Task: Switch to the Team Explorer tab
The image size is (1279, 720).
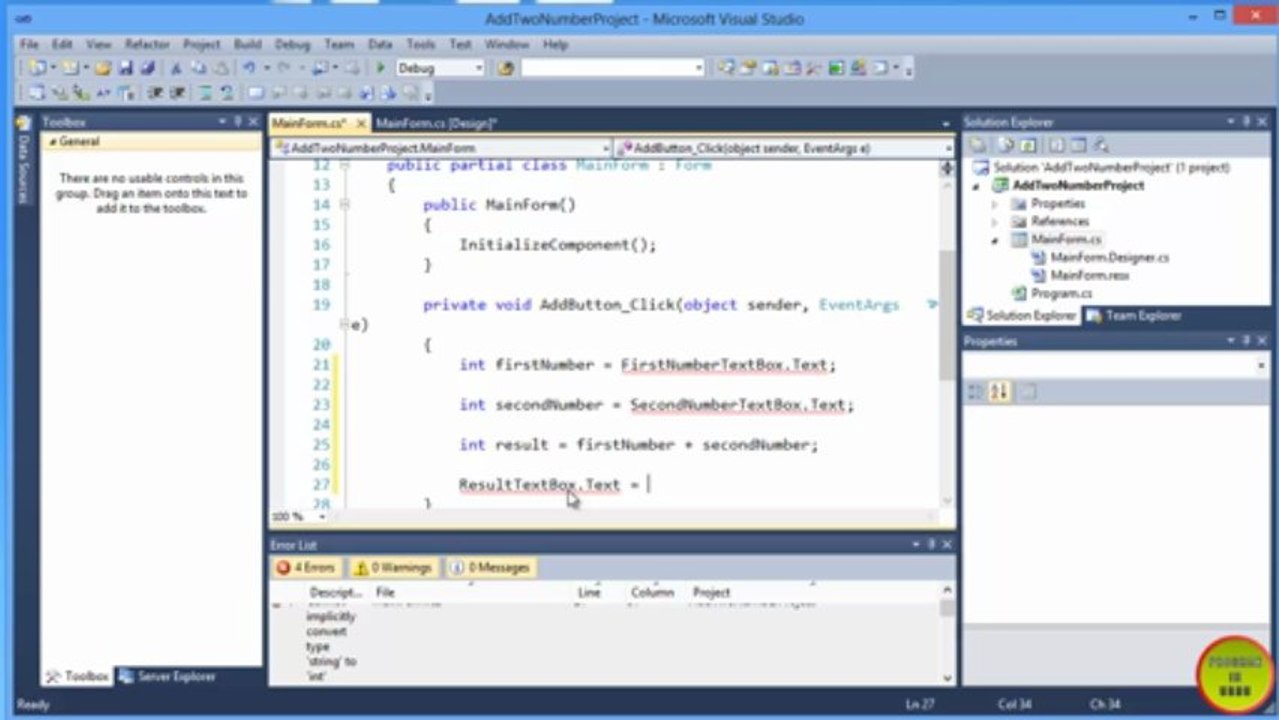Action: [1133, 316]
